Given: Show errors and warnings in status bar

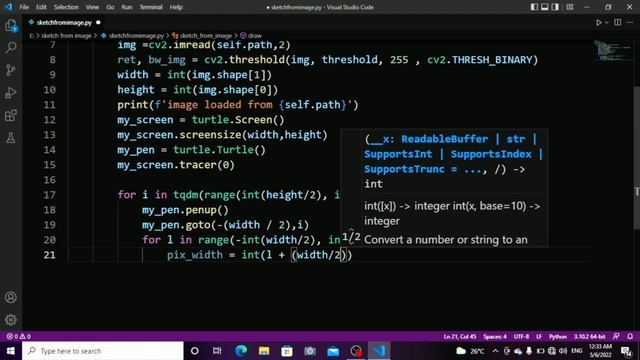Looking at the screenshot, I should (19, 336).
